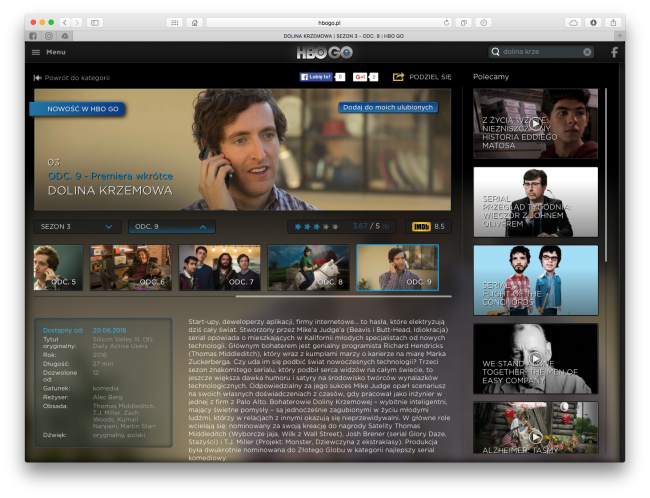The width and height of the screenshot is (650, 498).
Task: Play the "Alzheimer: Taśmy" recommendation
Action: (536, 436)
